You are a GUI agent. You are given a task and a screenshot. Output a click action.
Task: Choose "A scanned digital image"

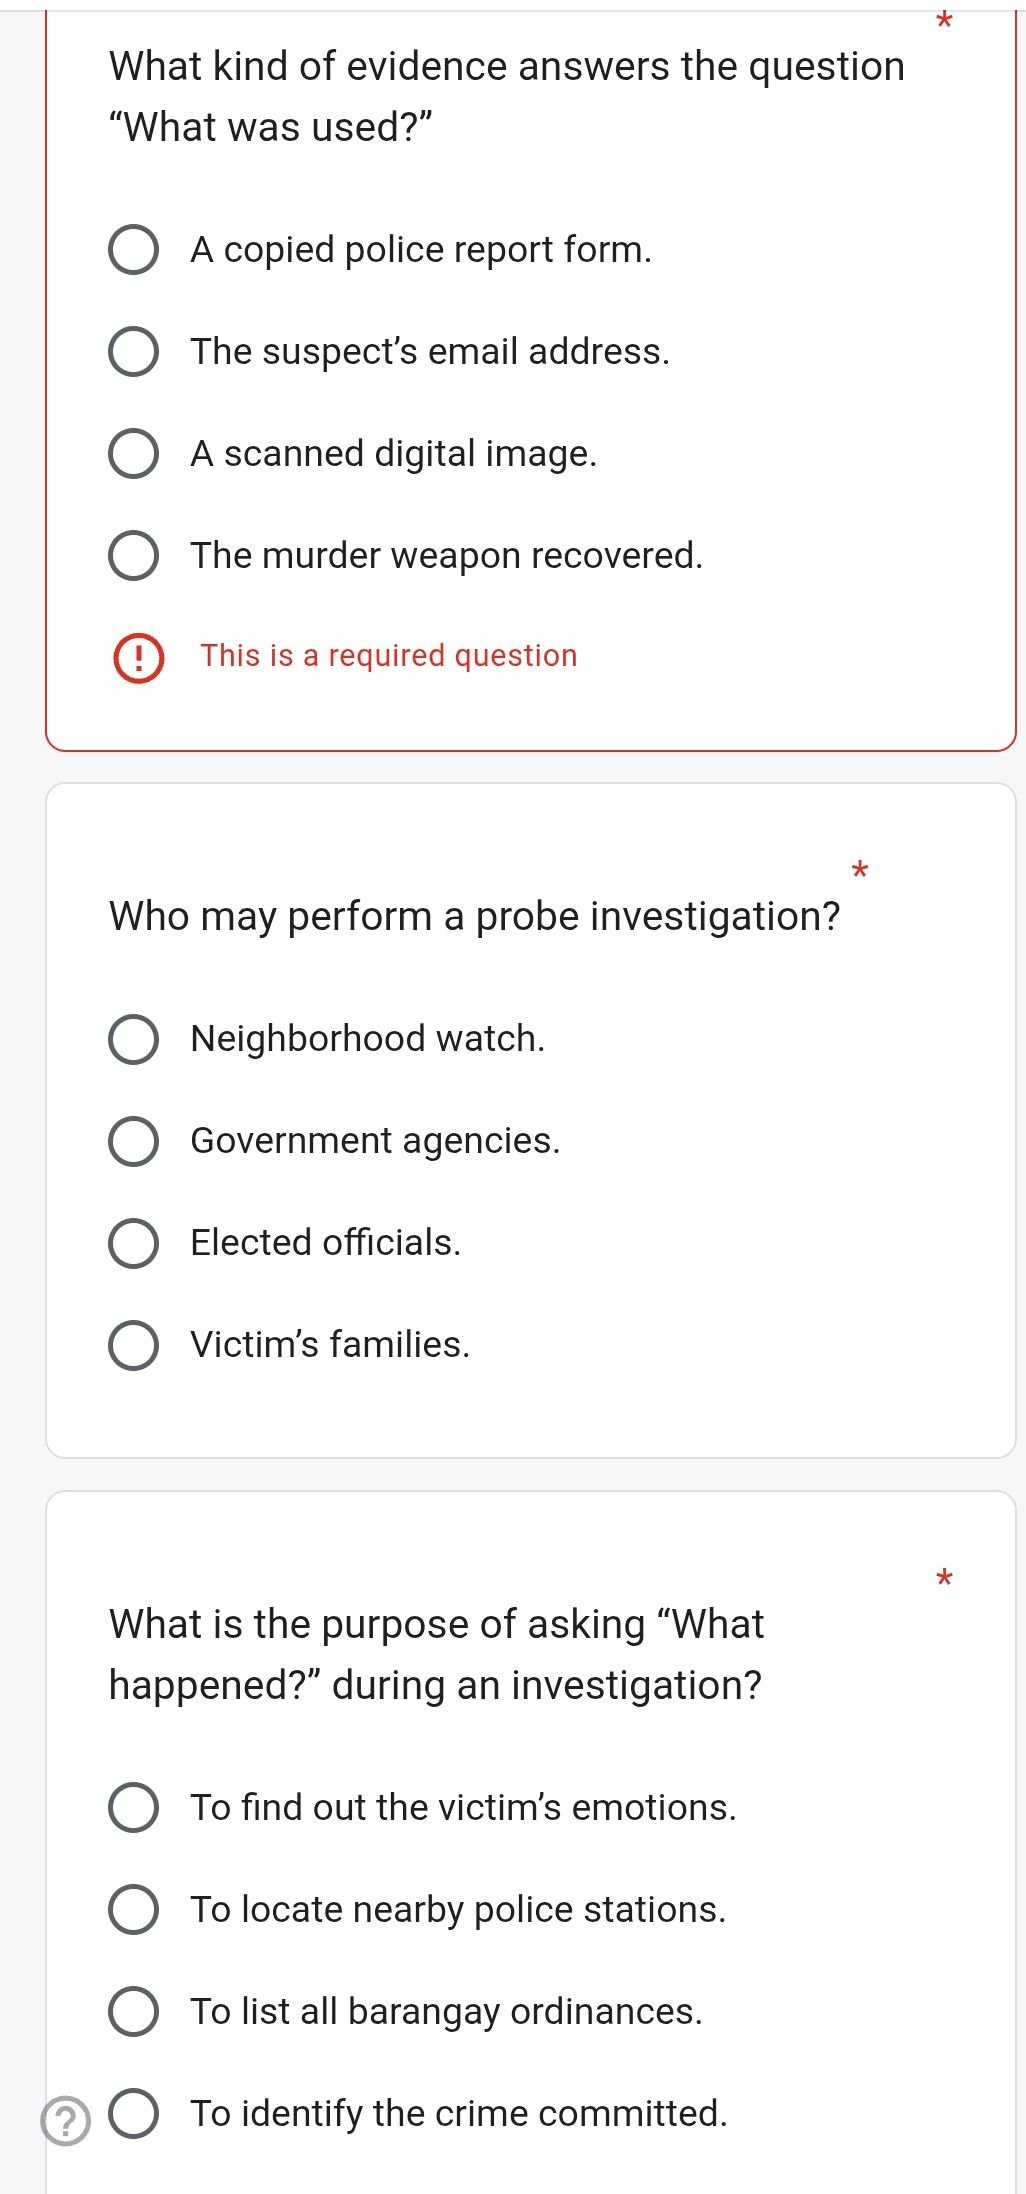click(x=133, y=455)
